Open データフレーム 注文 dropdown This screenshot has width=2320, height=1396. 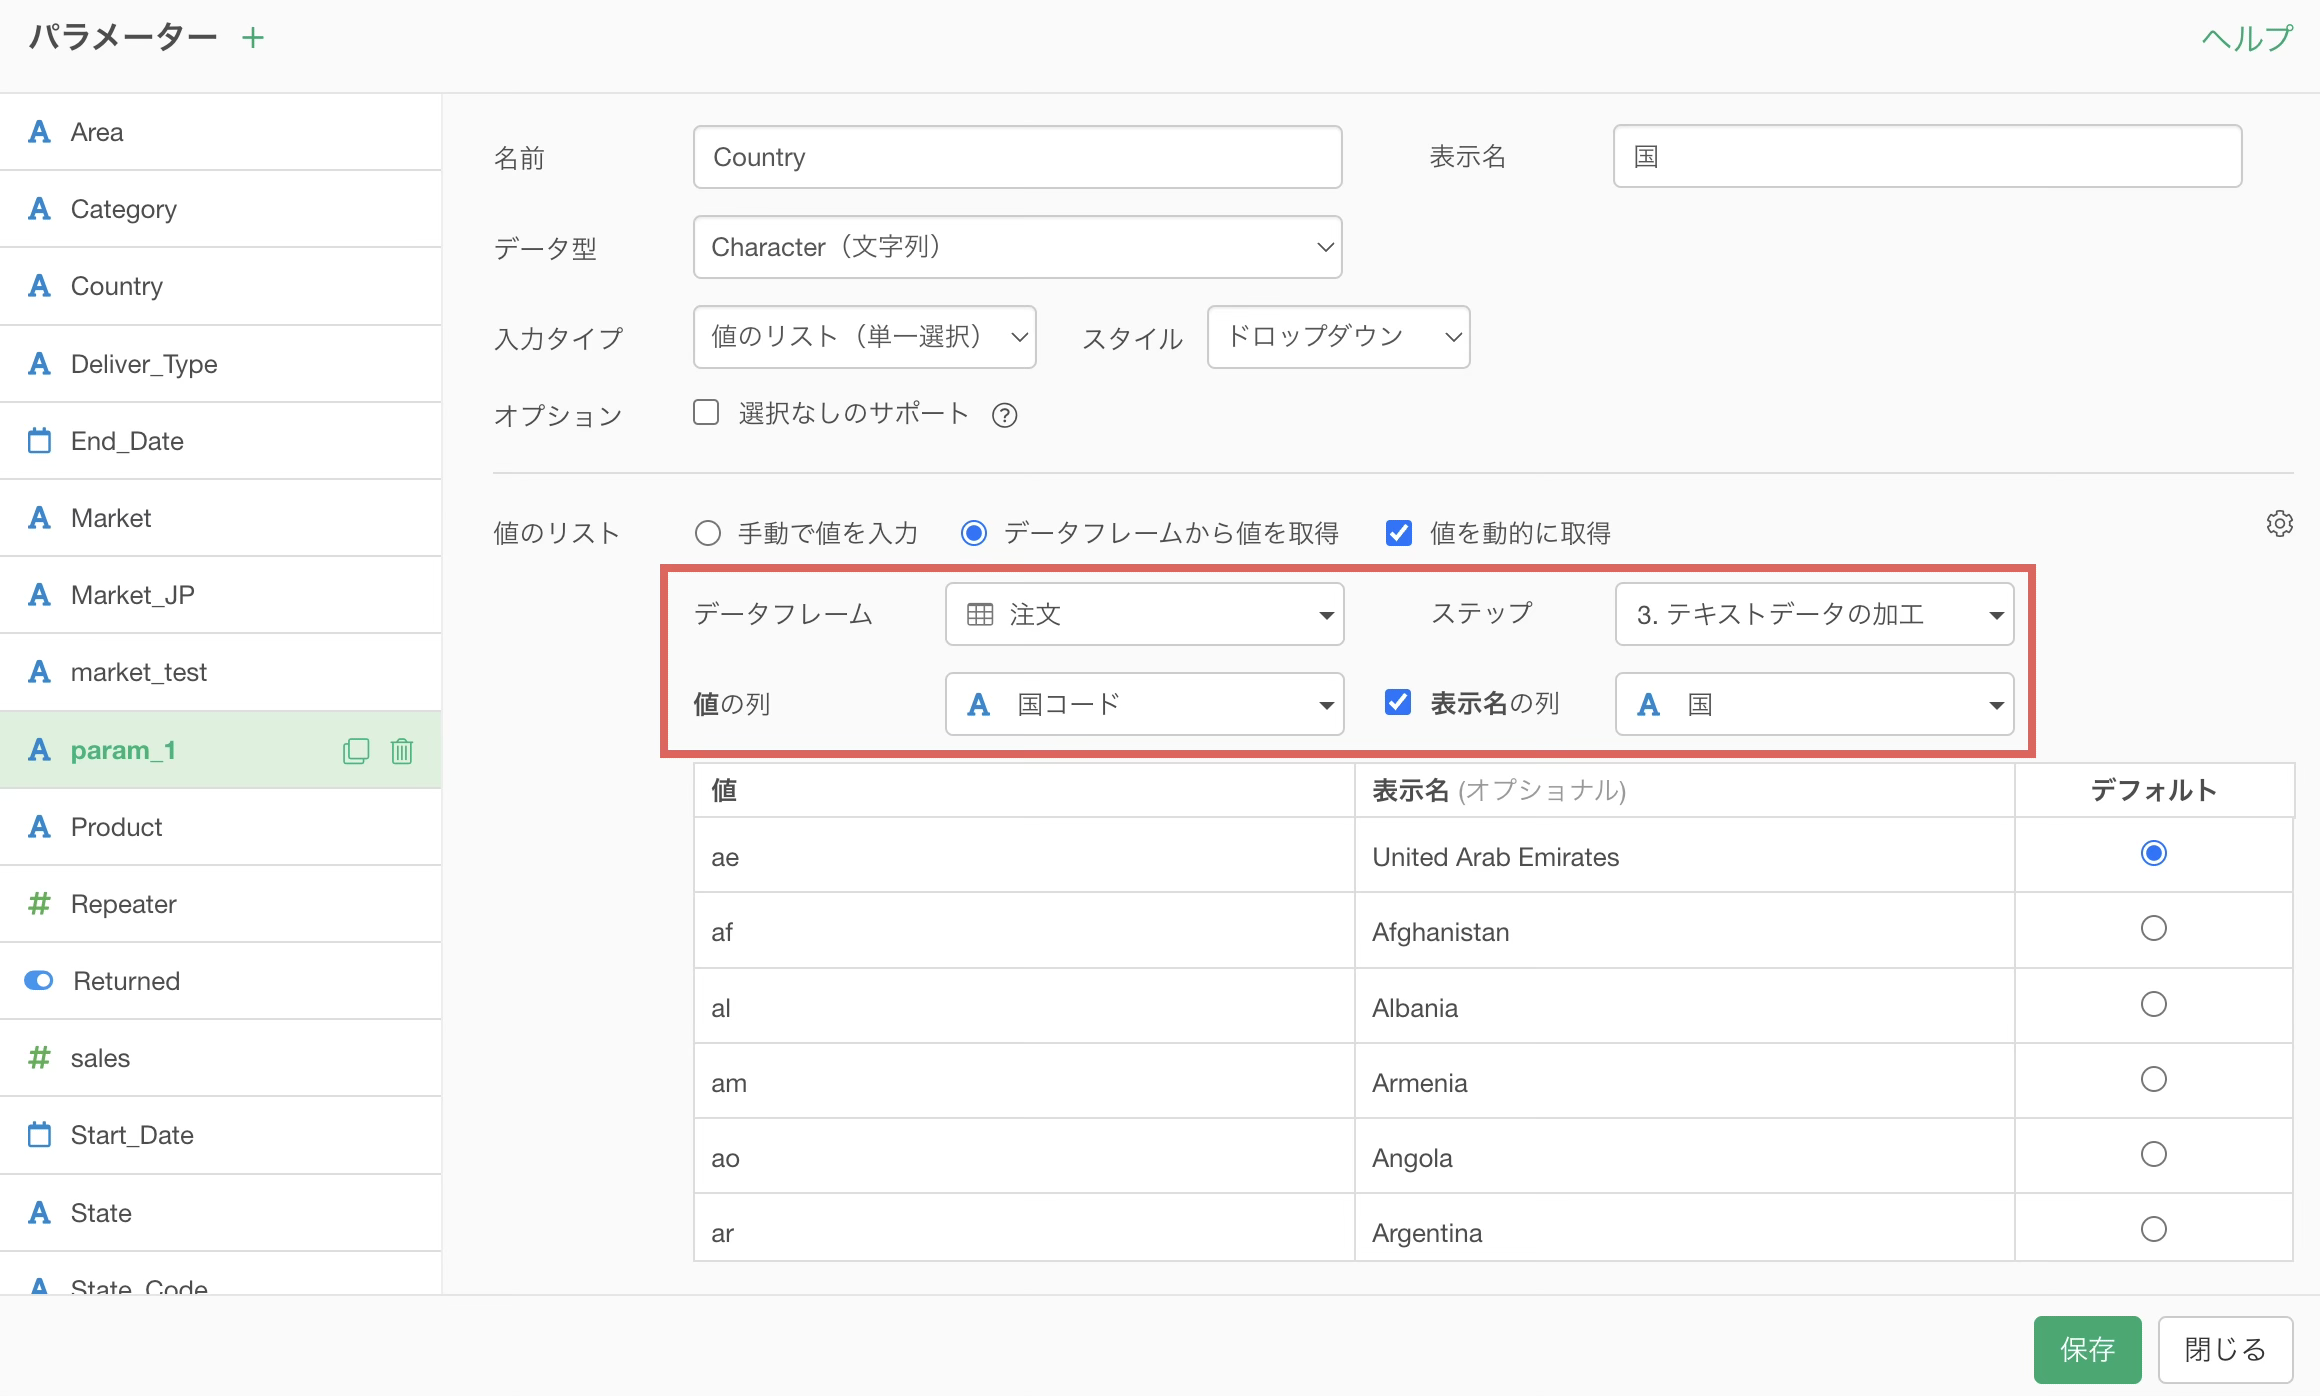click(1144, 614)
